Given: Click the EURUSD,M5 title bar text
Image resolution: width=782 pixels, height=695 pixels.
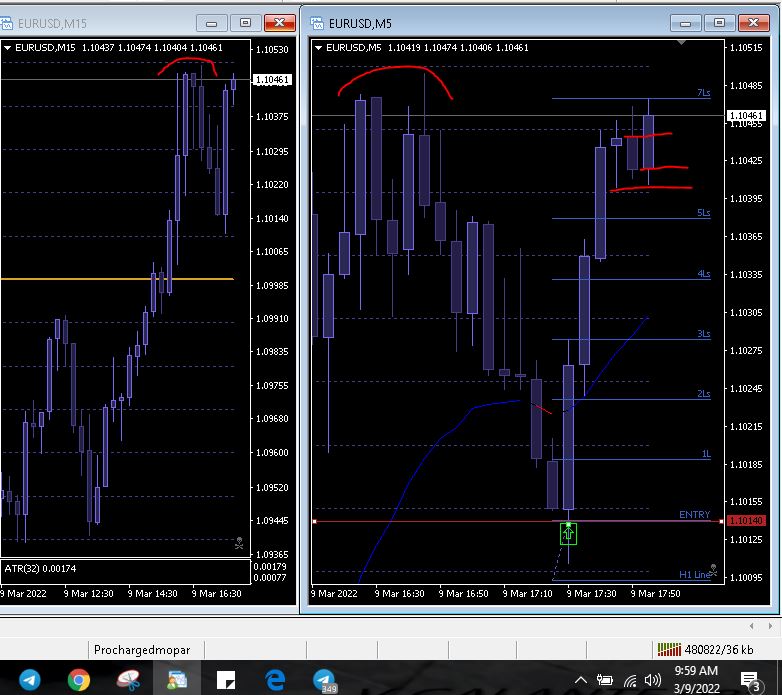Looking at the screenshot, I should [360, 23].
